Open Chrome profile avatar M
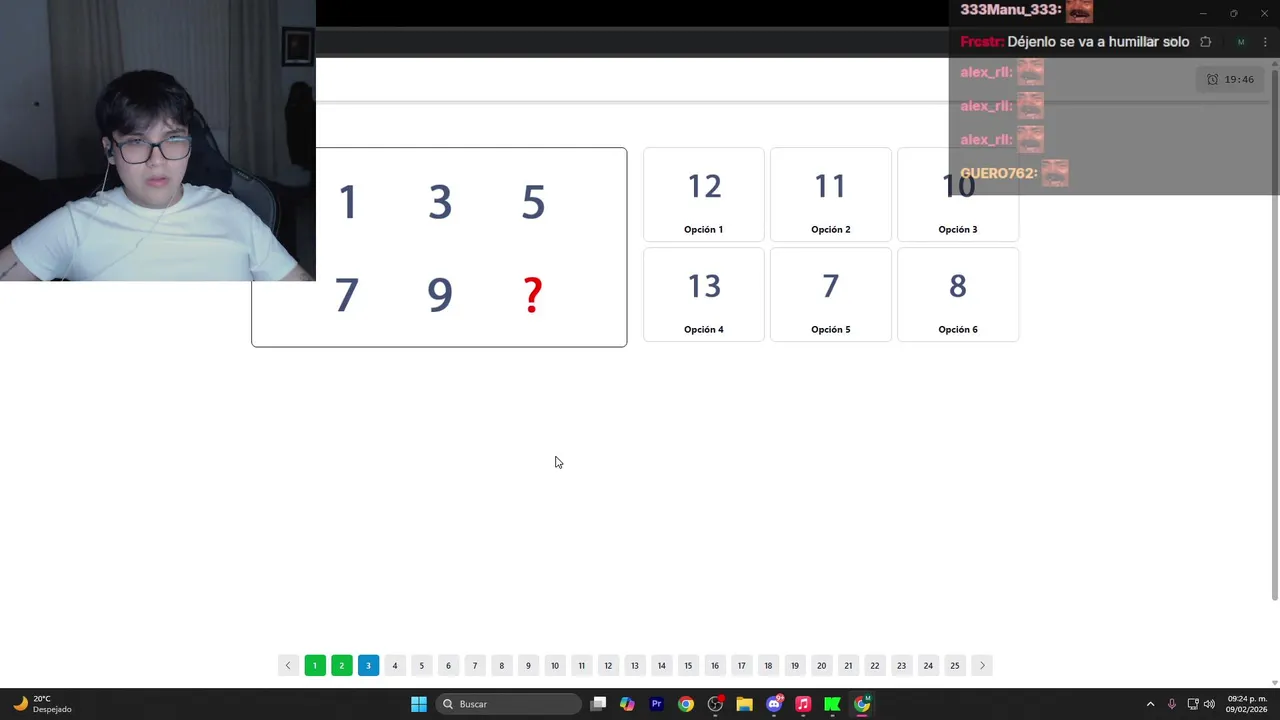1280x720 pixels. point(1241,42)
